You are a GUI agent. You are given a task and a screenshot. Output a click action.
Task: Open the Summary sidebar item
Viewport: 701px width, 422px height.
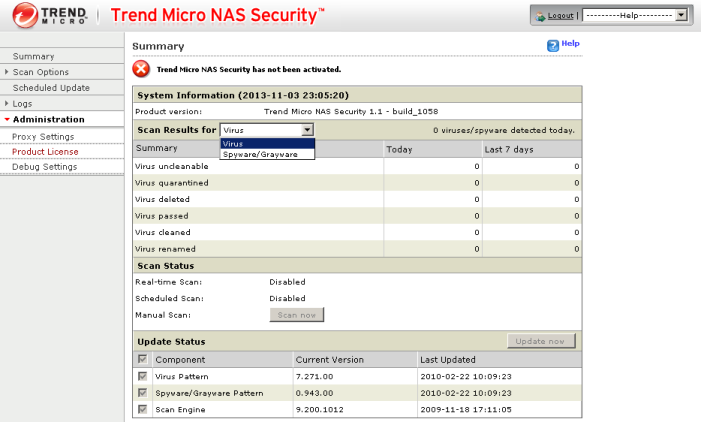[x=34, y=56]
